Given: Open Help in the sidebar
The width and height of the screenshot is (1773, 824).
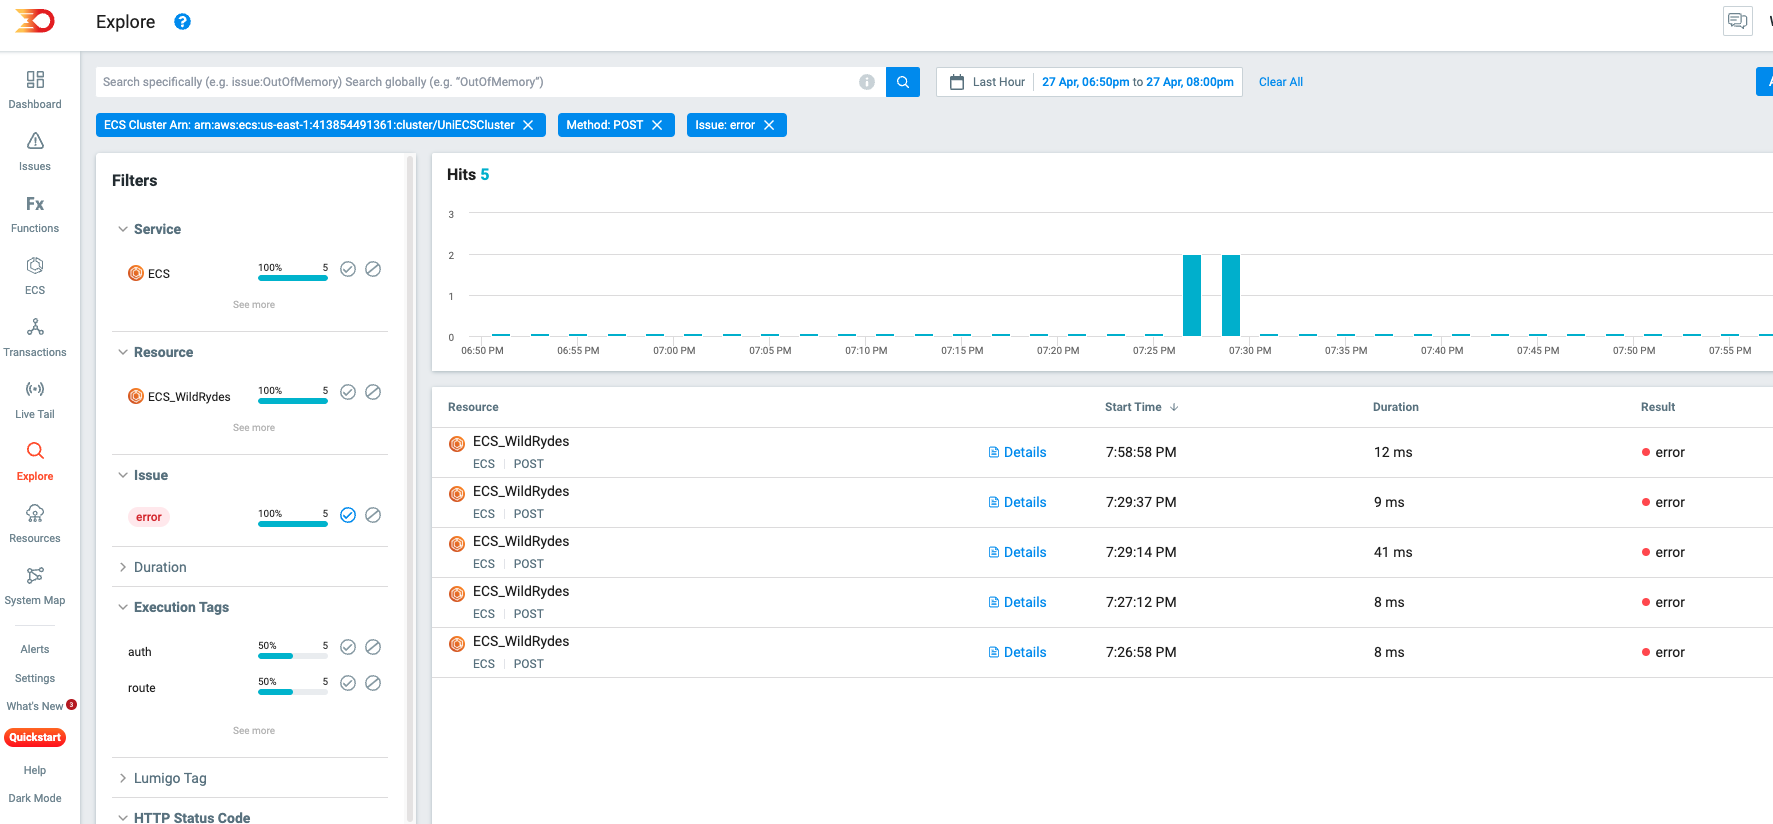Looking at the screenshot, I should click(35, 770).
